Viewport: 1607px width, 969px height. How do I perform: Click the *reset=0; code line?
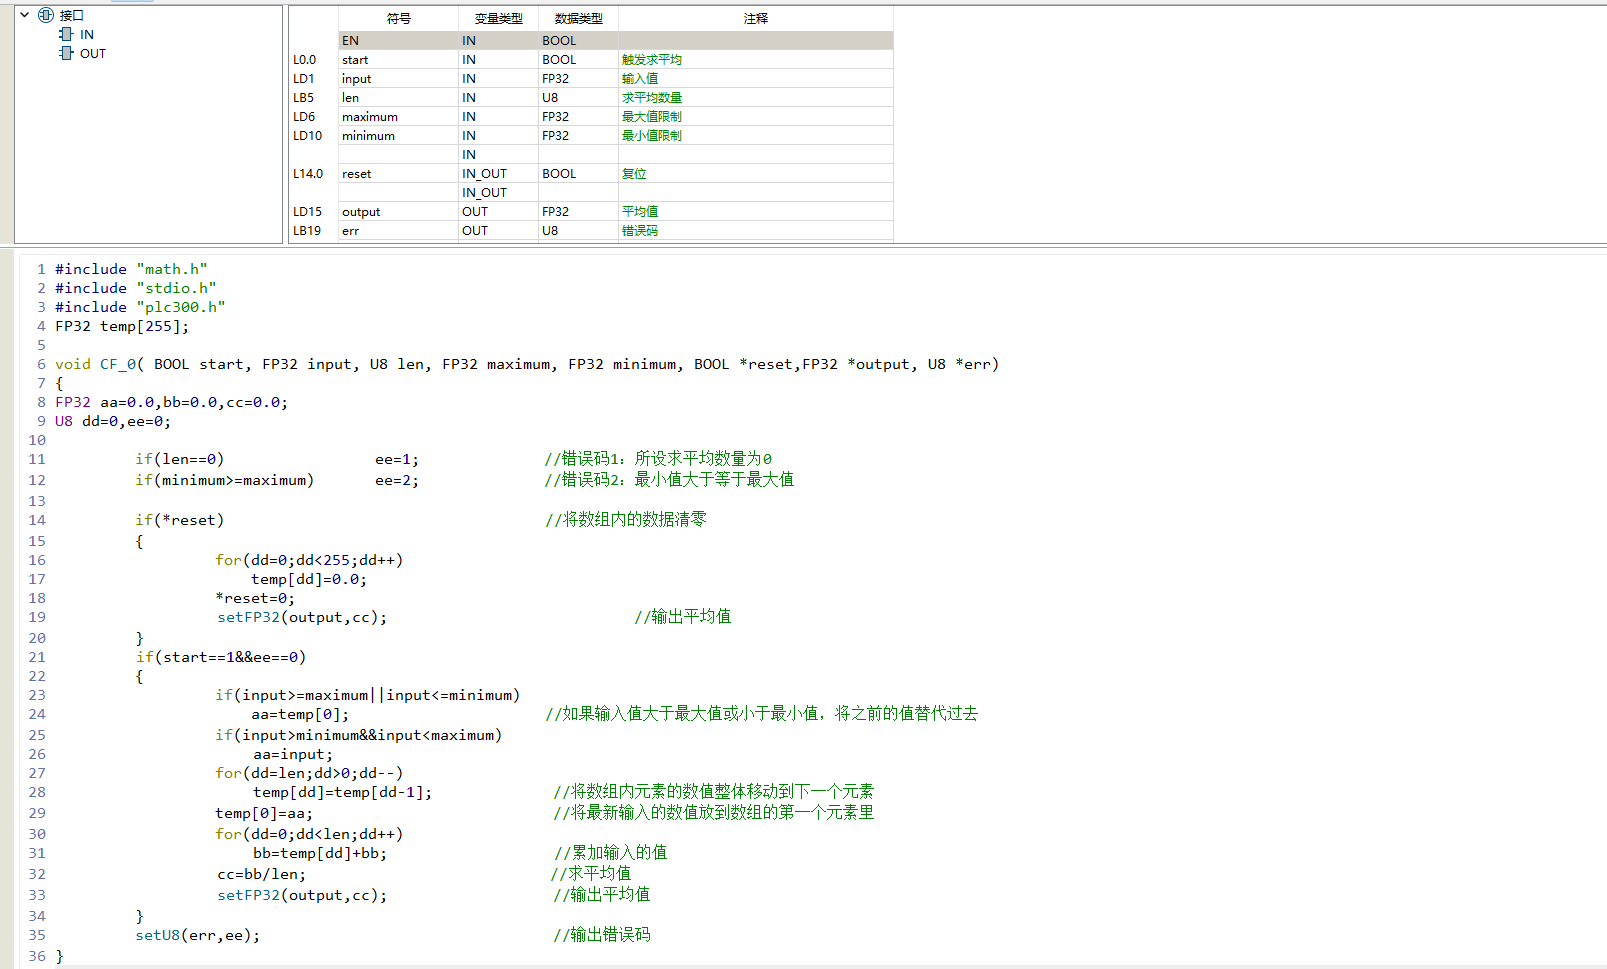255,598
